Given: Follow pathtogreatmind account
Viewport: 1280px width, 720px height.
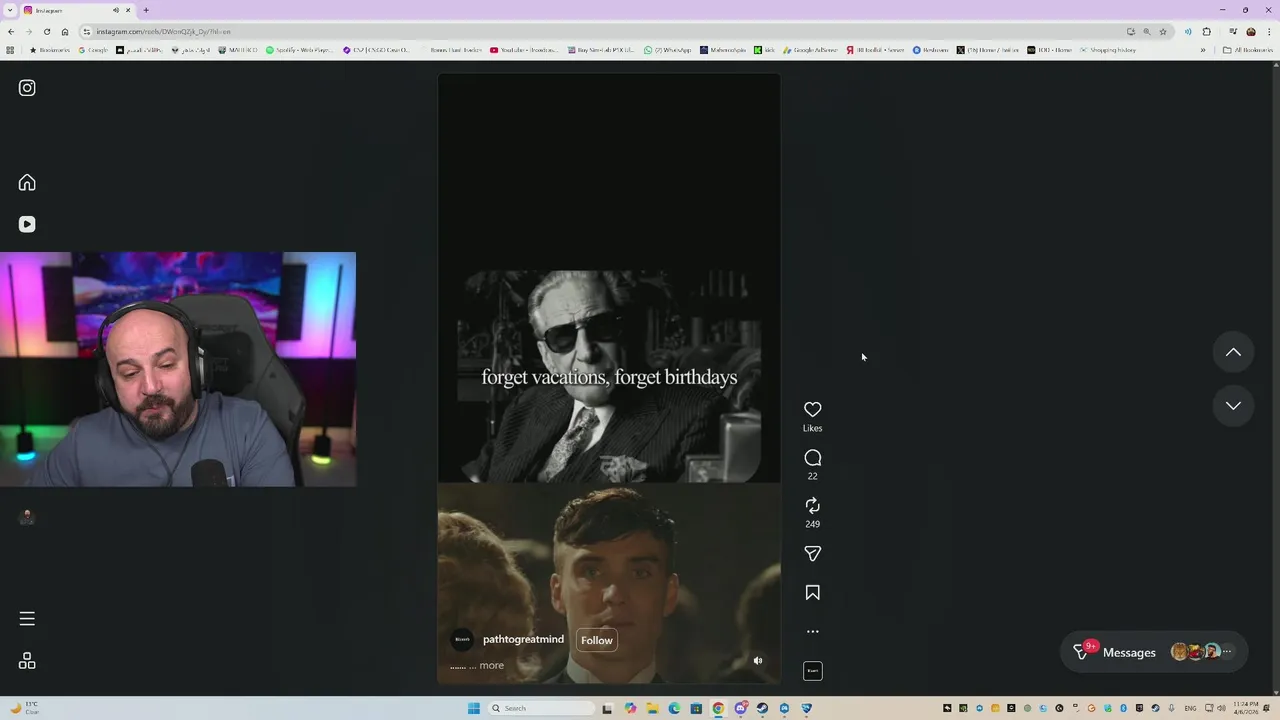Looking at the screenshot, I should 597,640.
